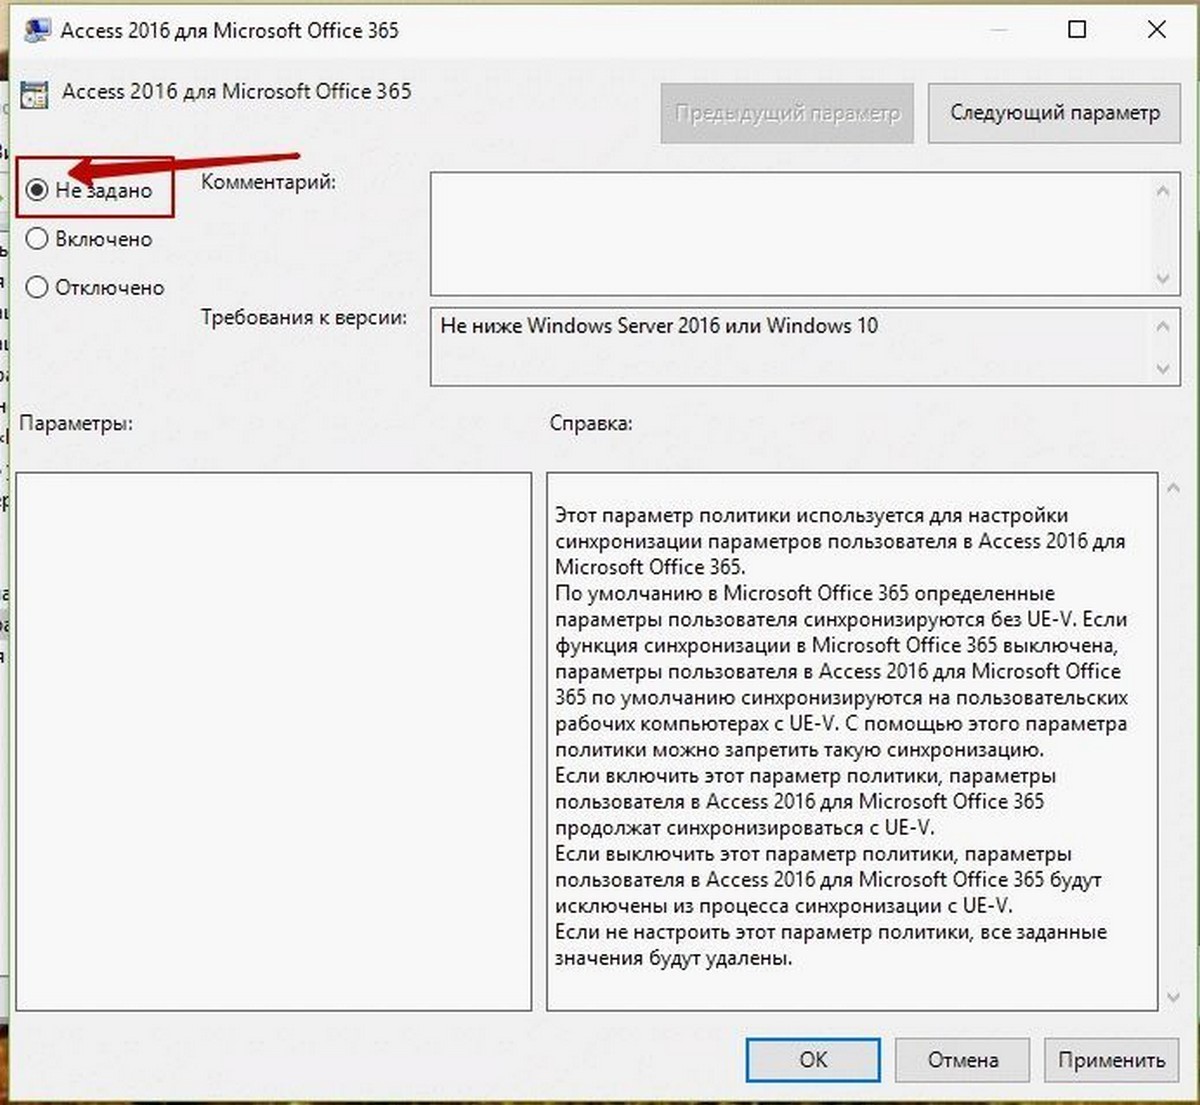Click the policy setting icon beside Access 2016 heading
This screenshot has width=1200, height=1105.
pos(34,94)
